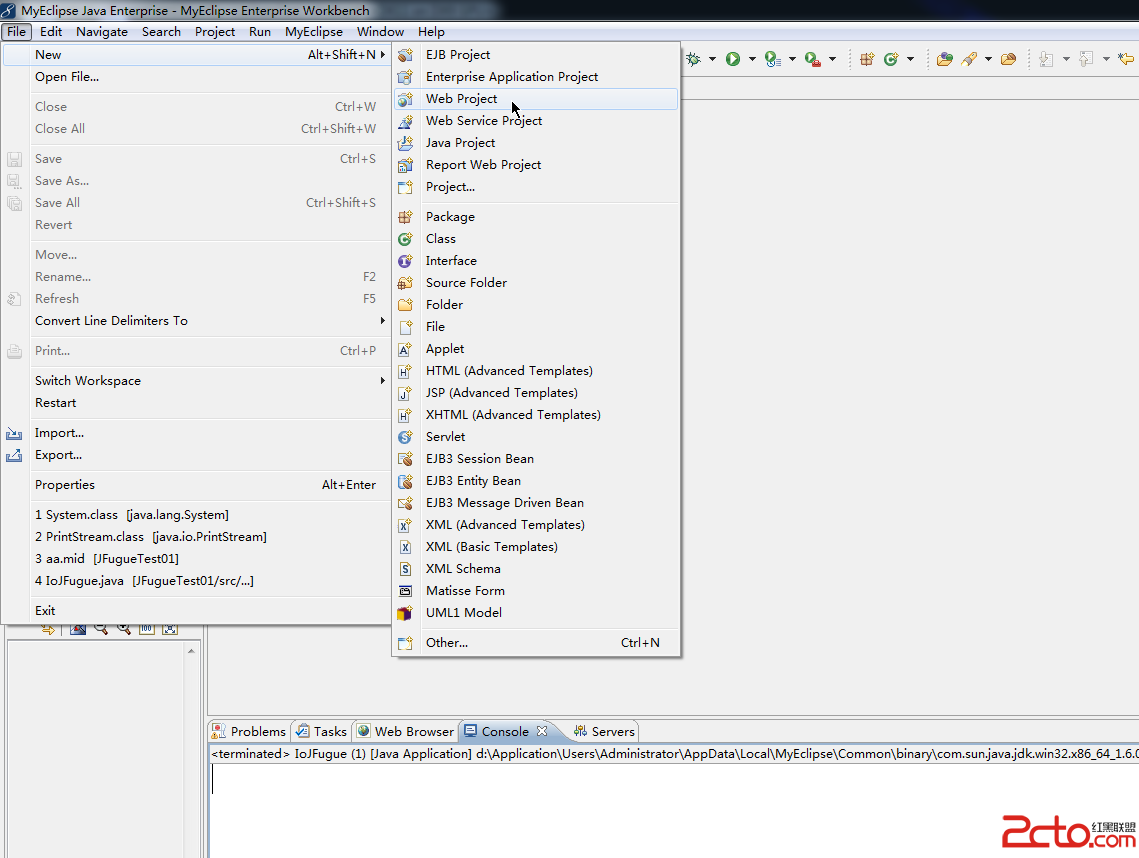1139x858 pixels.
Task: Choose EJB Project in the New submenu
Action: pyautogui.click(x=536, y=54)
